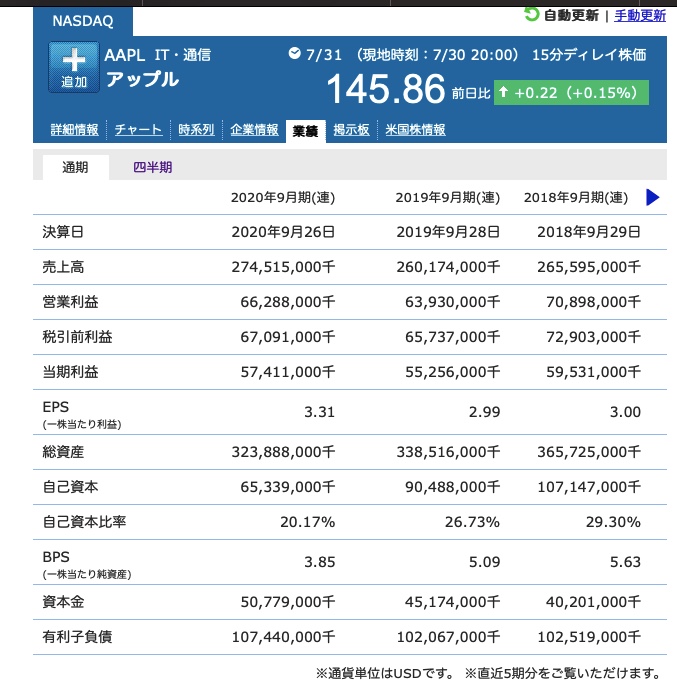Click the 323,888,000千 total assets value
Viewport: 677px width, 694px height.
[x=283, y=452]
